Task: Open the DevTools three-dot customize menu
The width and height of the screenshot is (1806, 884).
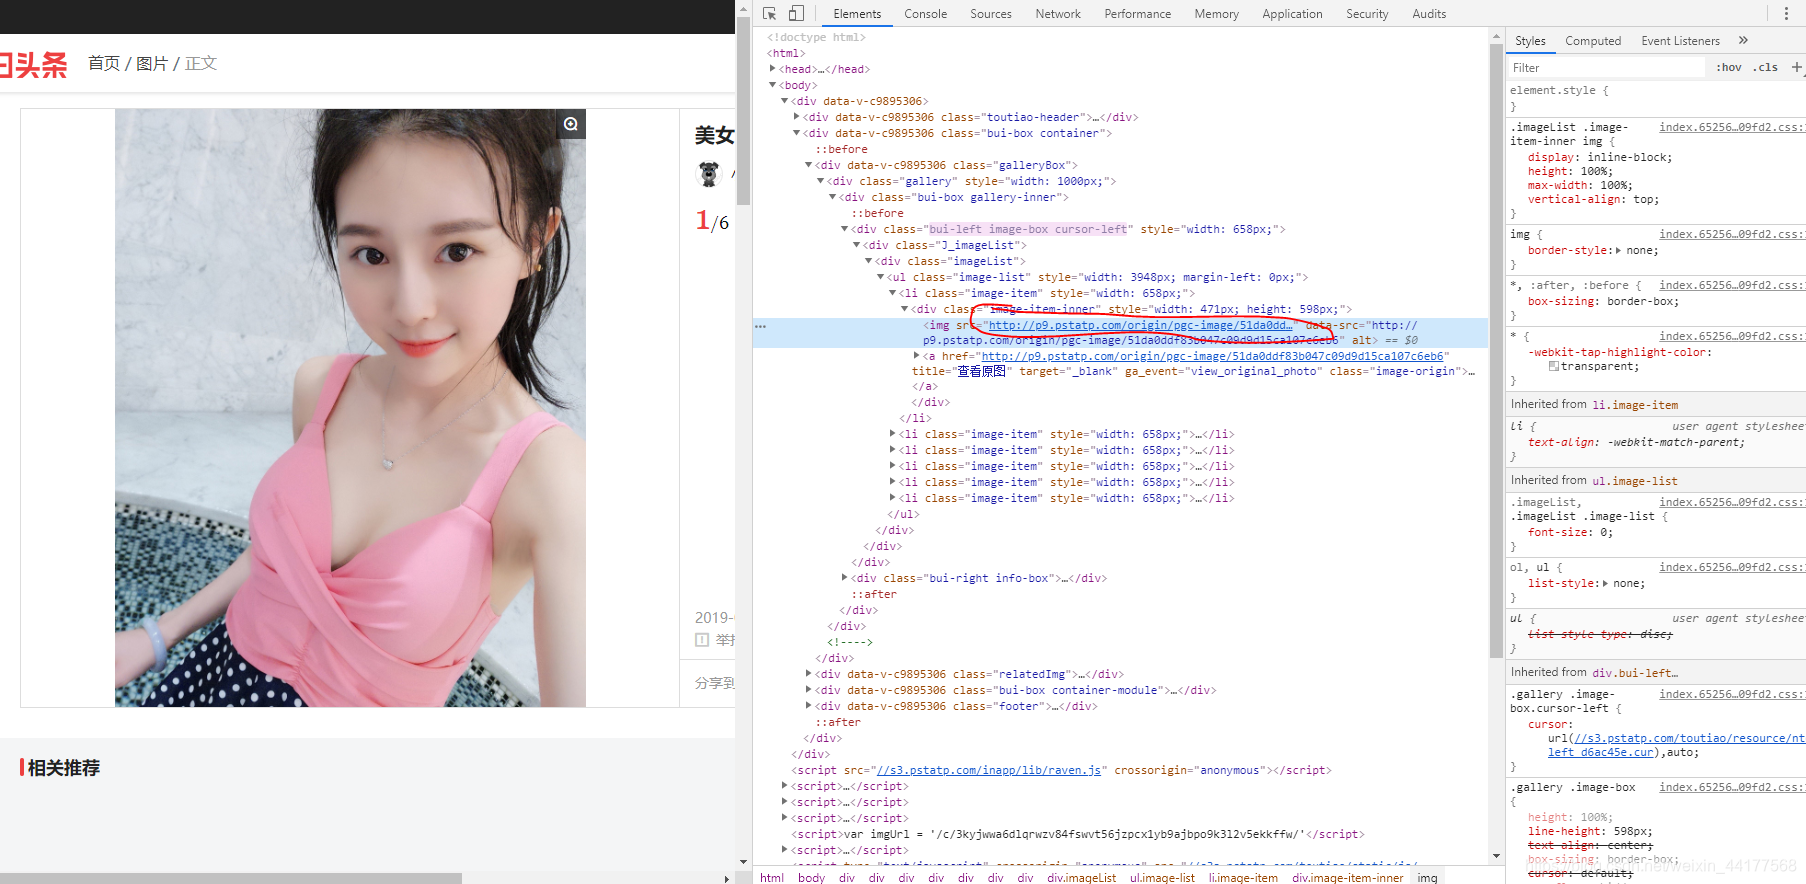Action: 1786,14
